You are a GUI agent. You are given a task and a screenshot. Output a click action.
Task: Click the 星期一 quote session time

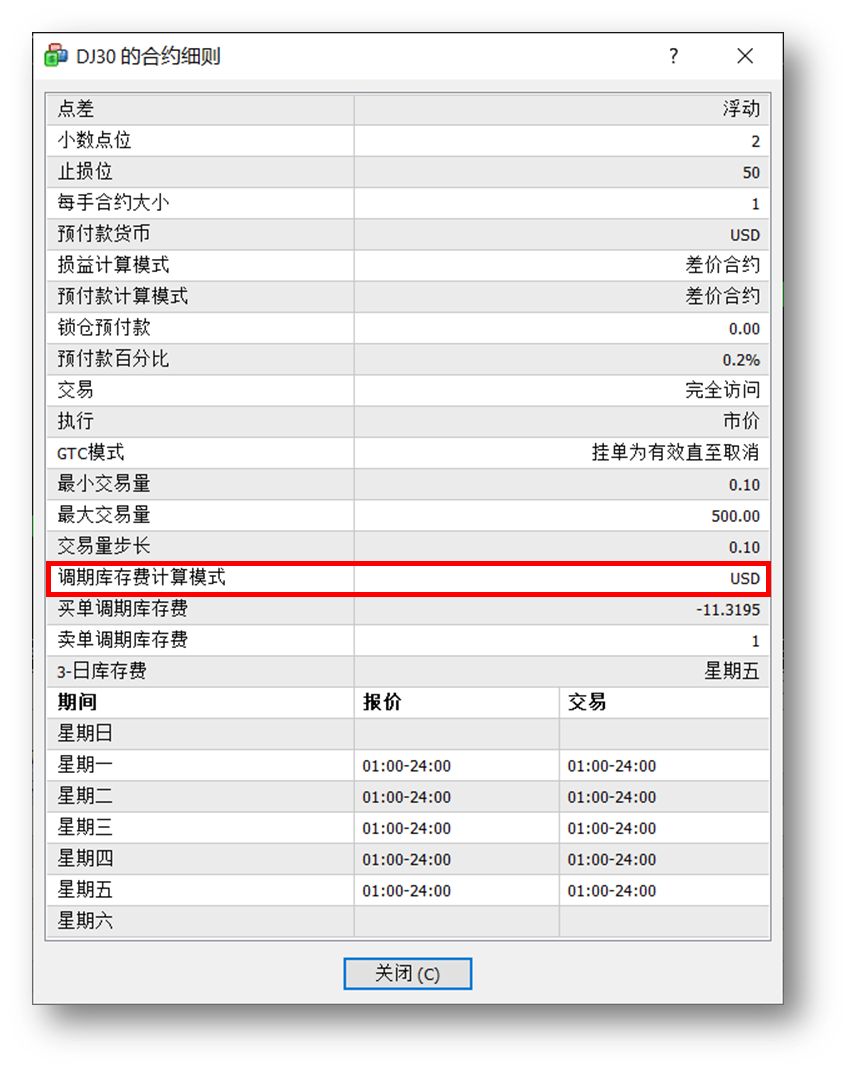pos(407,766)
